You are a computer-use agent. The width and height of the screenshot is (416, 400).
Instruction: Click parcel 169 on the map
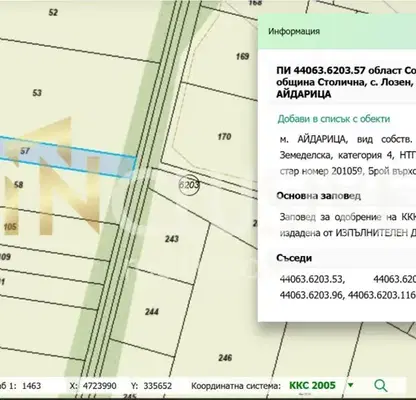[242, 56]
